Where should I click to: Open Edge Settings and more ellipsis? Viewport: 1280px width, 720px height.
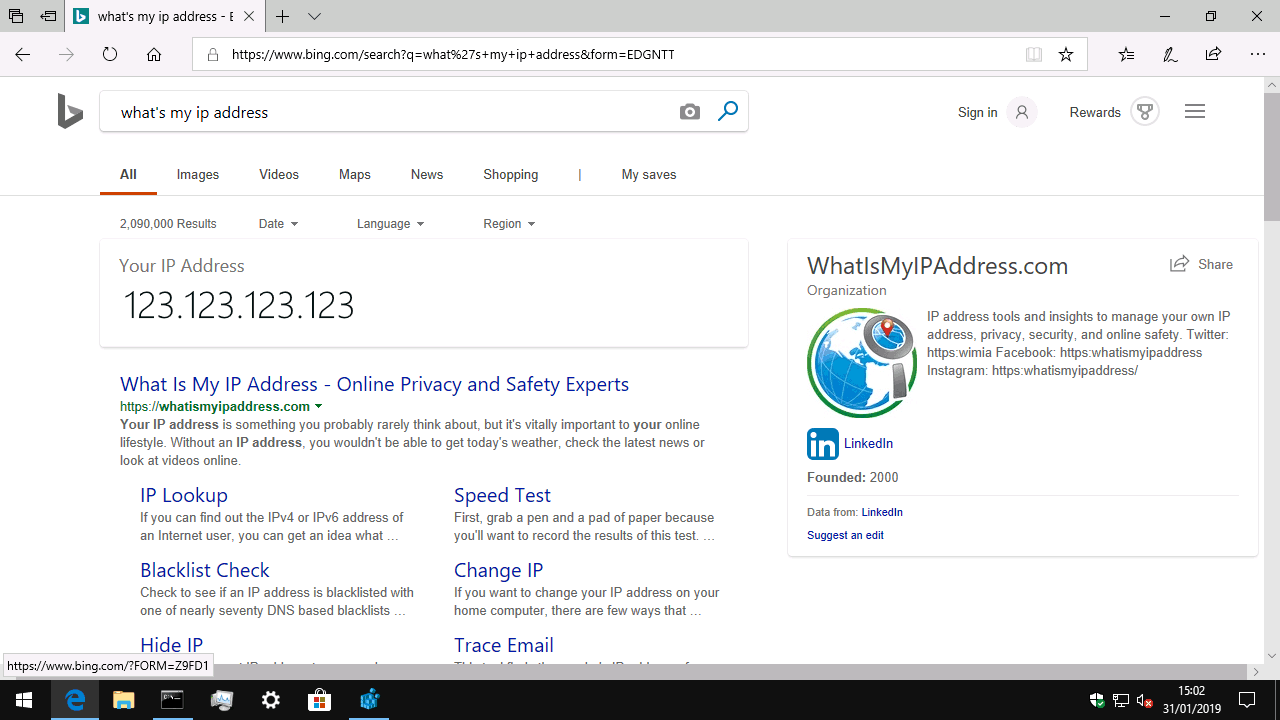pos(1258,55)
